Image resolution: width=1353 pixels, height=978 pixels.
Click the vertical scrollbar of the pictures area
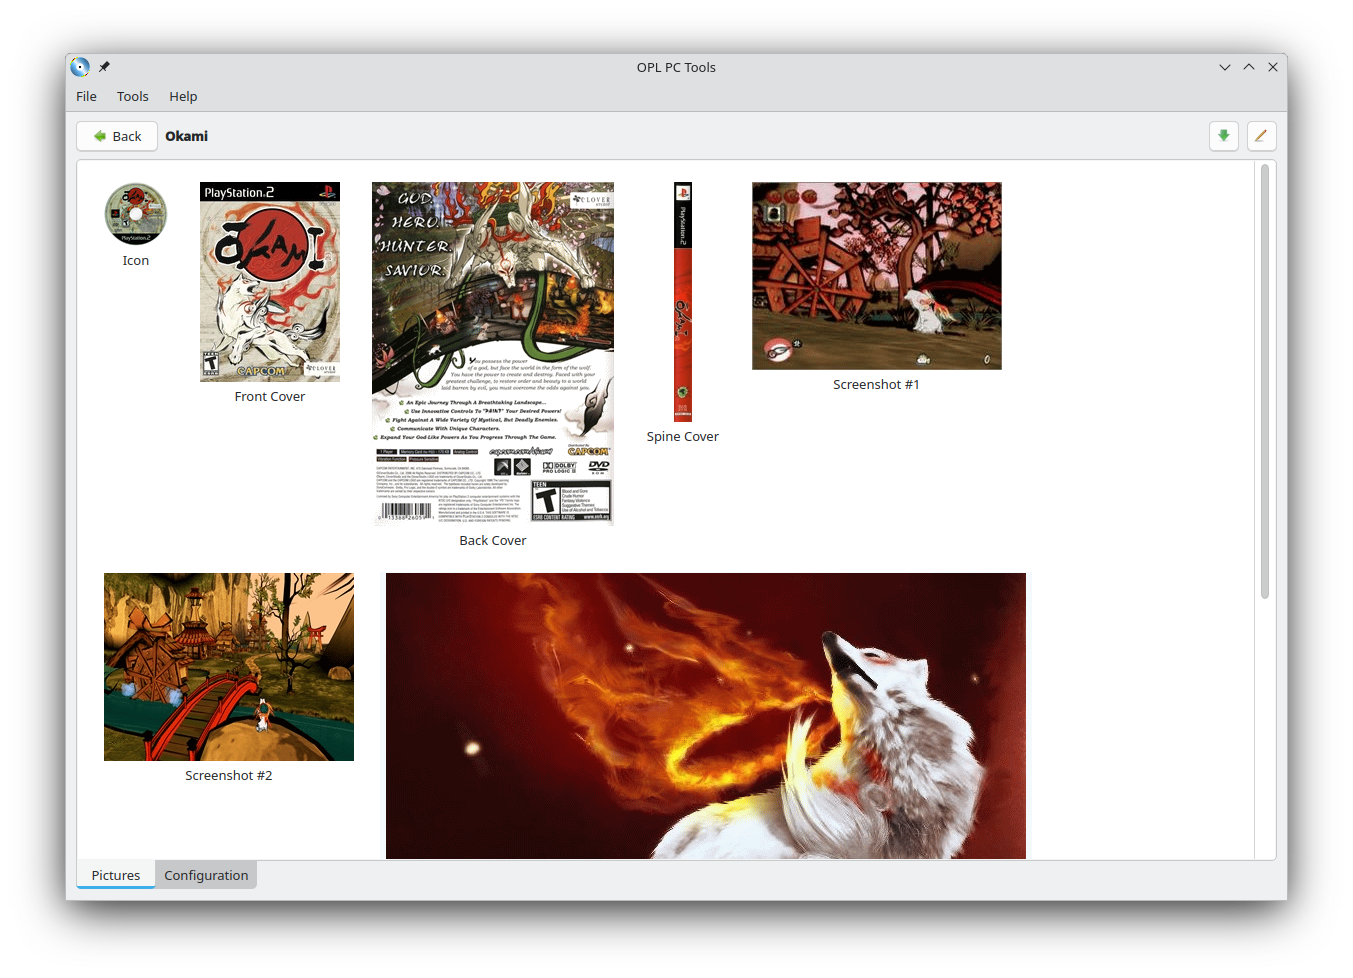tap(1265, 382)
